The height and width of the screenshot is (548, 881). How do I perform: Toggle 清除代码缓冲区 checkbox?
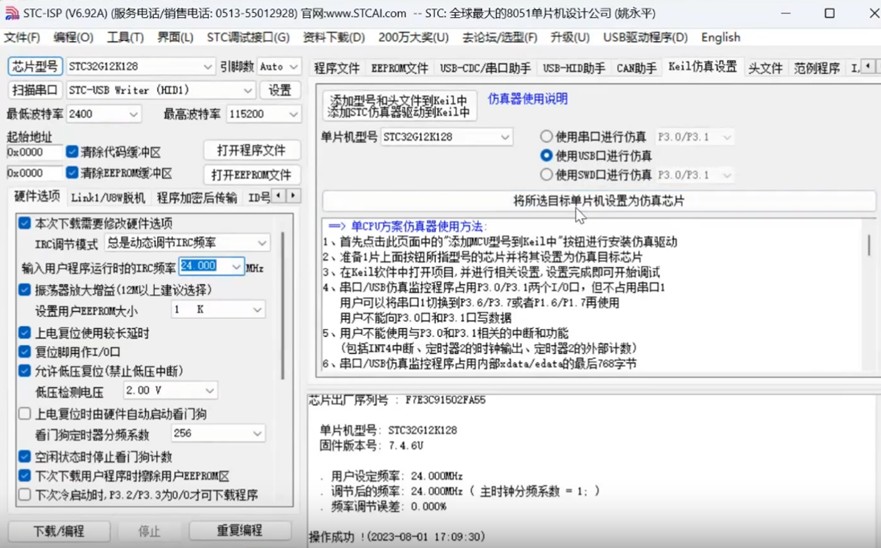pyautogui.click(x=72, y=151)
